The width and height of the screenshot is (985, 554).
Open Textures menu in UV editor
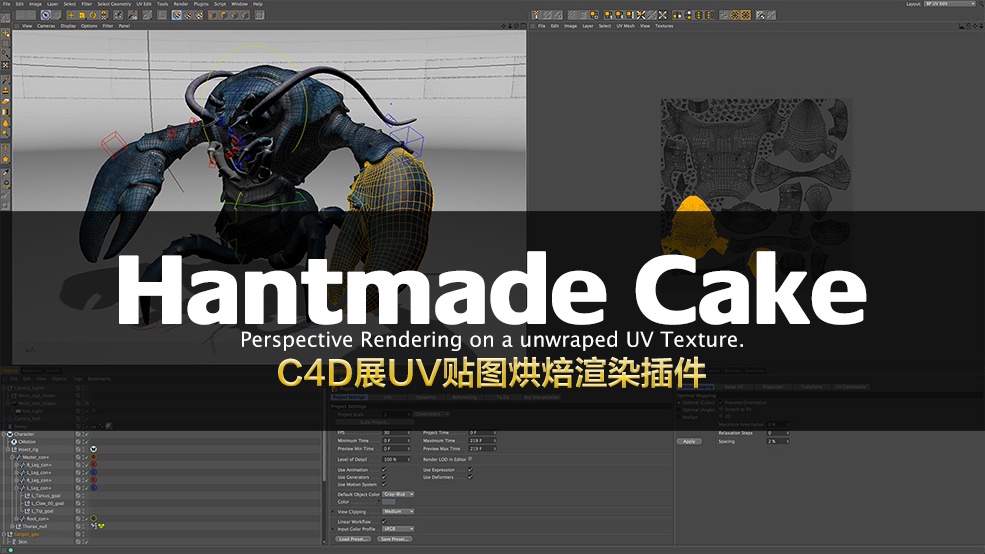(664, 26)
